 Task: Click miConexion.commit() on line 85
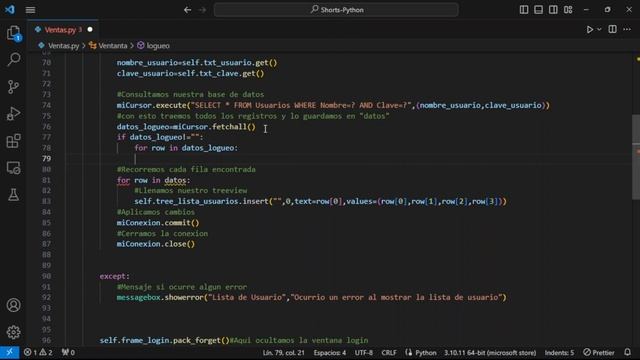coord(158,223)
